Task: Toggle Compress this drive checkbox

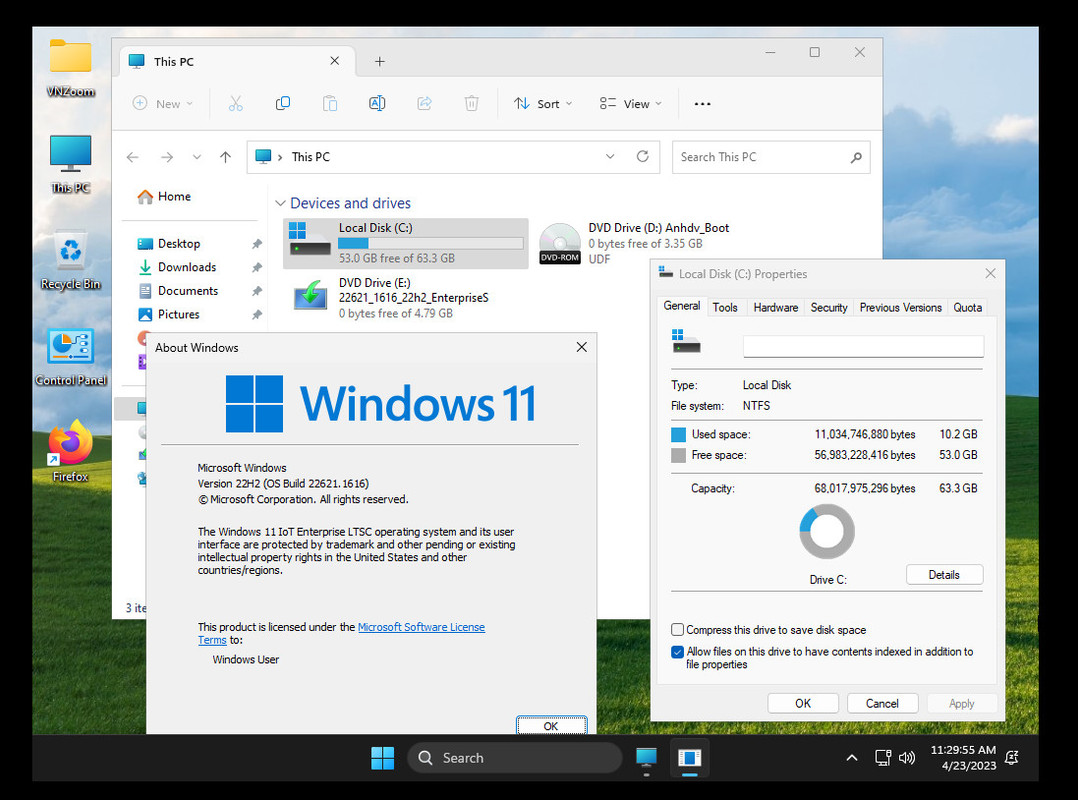Action: point(678,630)
